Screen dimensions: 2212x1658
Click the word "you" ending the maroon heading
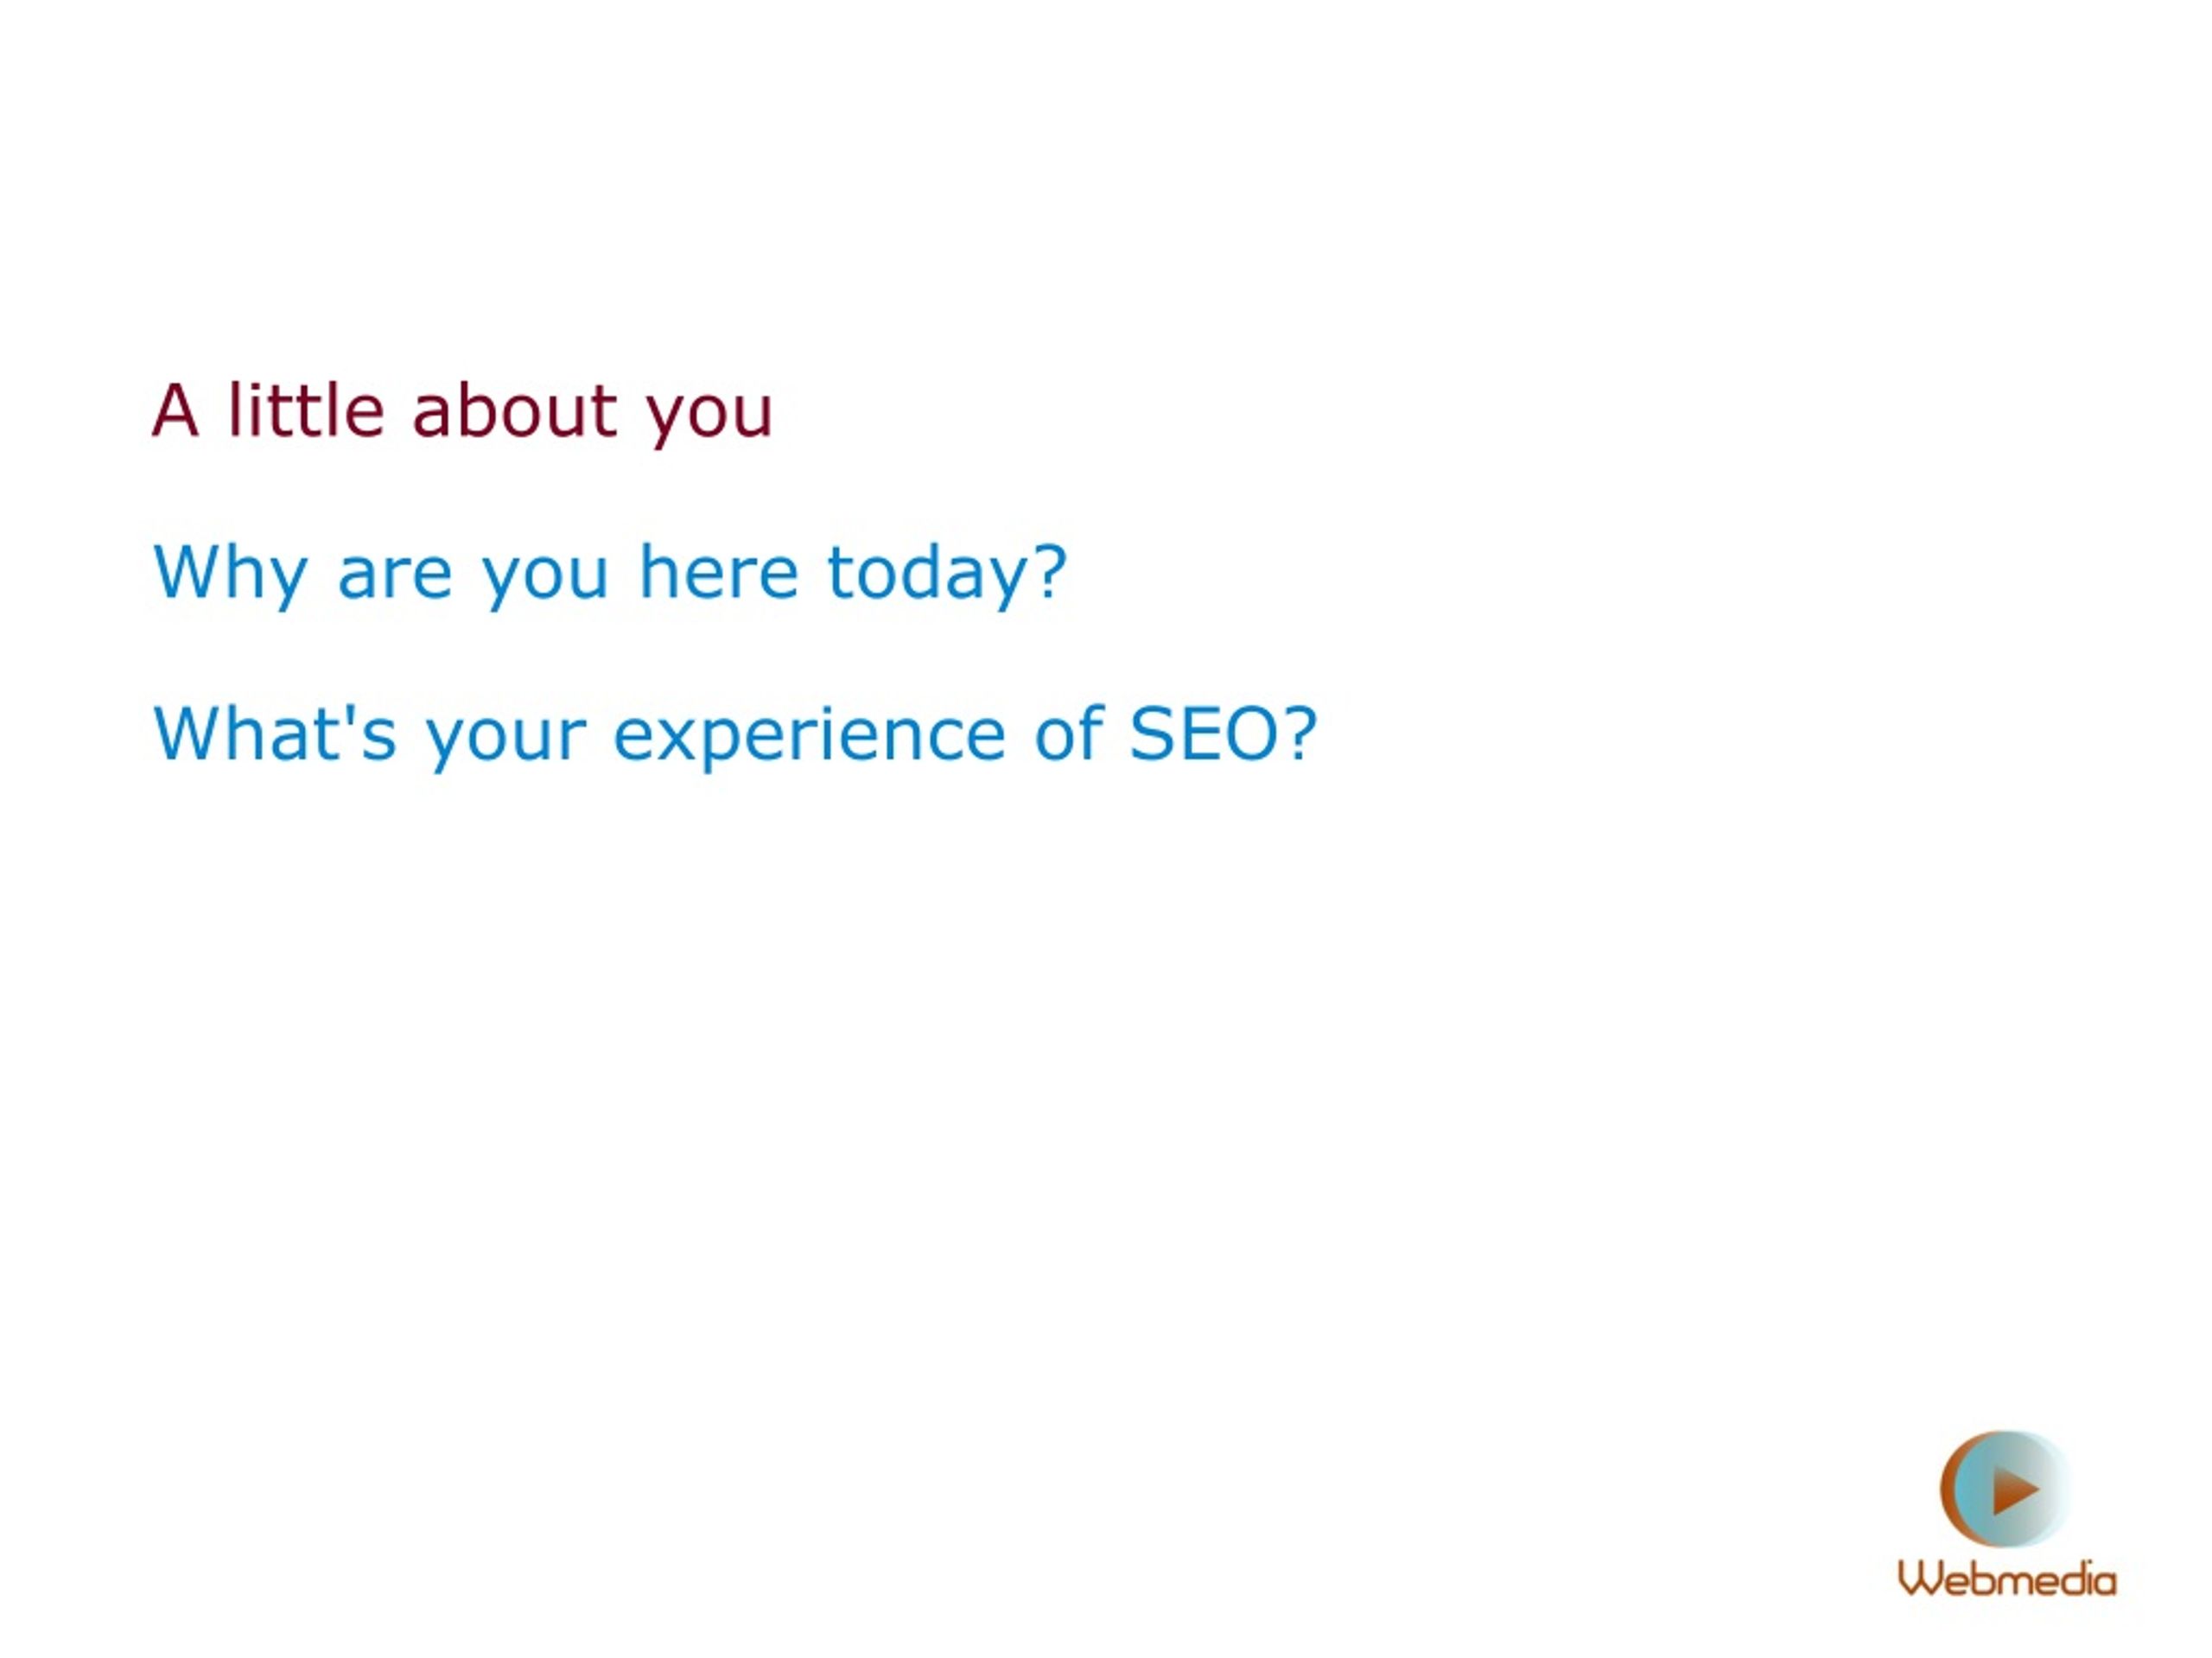(x=709, y=417)
